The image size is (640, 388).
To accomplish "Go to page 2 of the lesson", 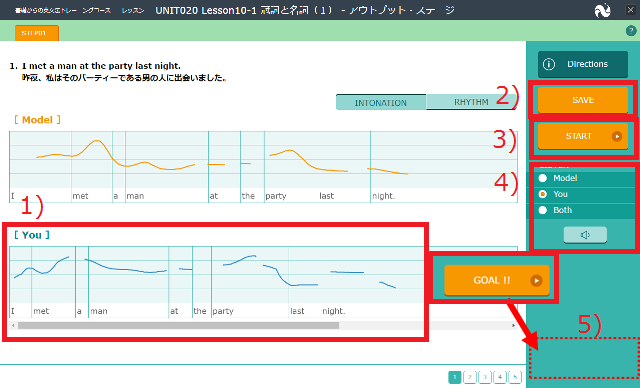I will point(470,377).
